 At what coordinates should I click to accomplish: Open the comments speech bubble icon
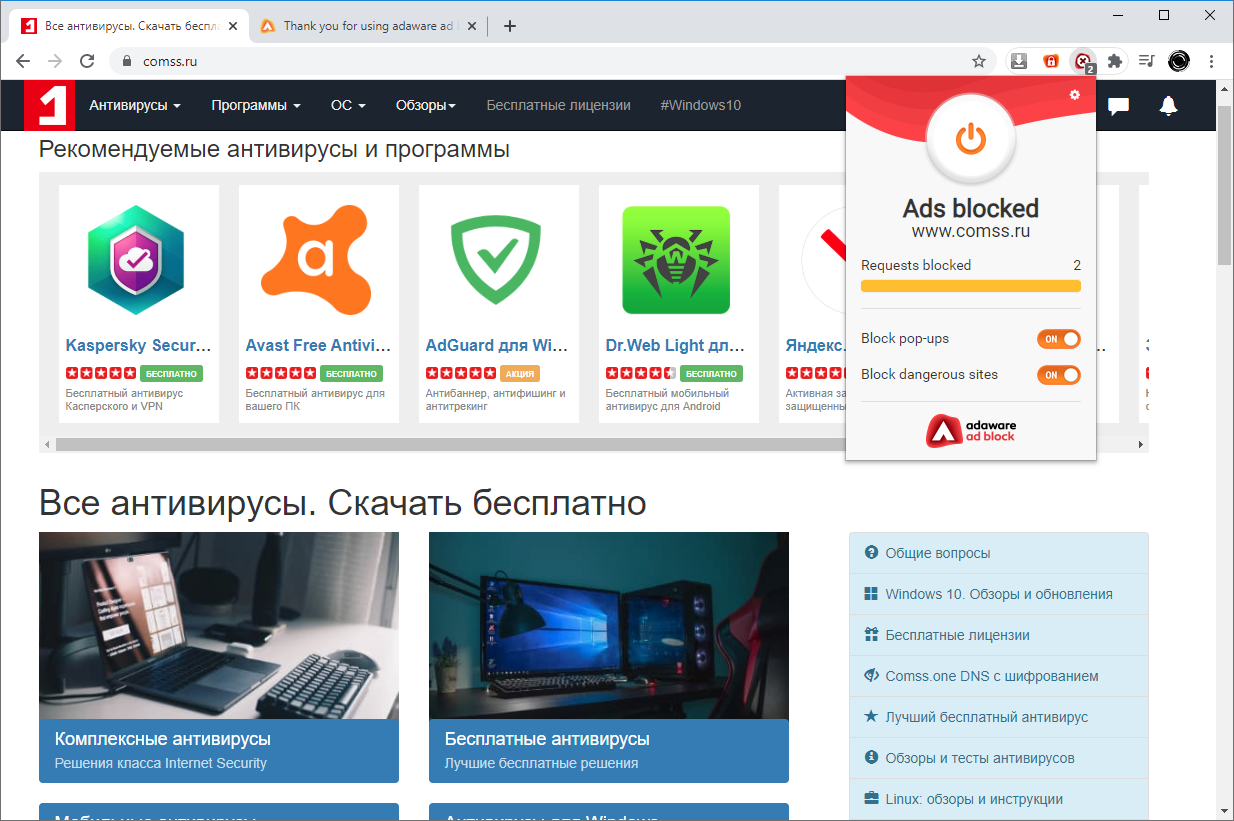coord(1118,105)
